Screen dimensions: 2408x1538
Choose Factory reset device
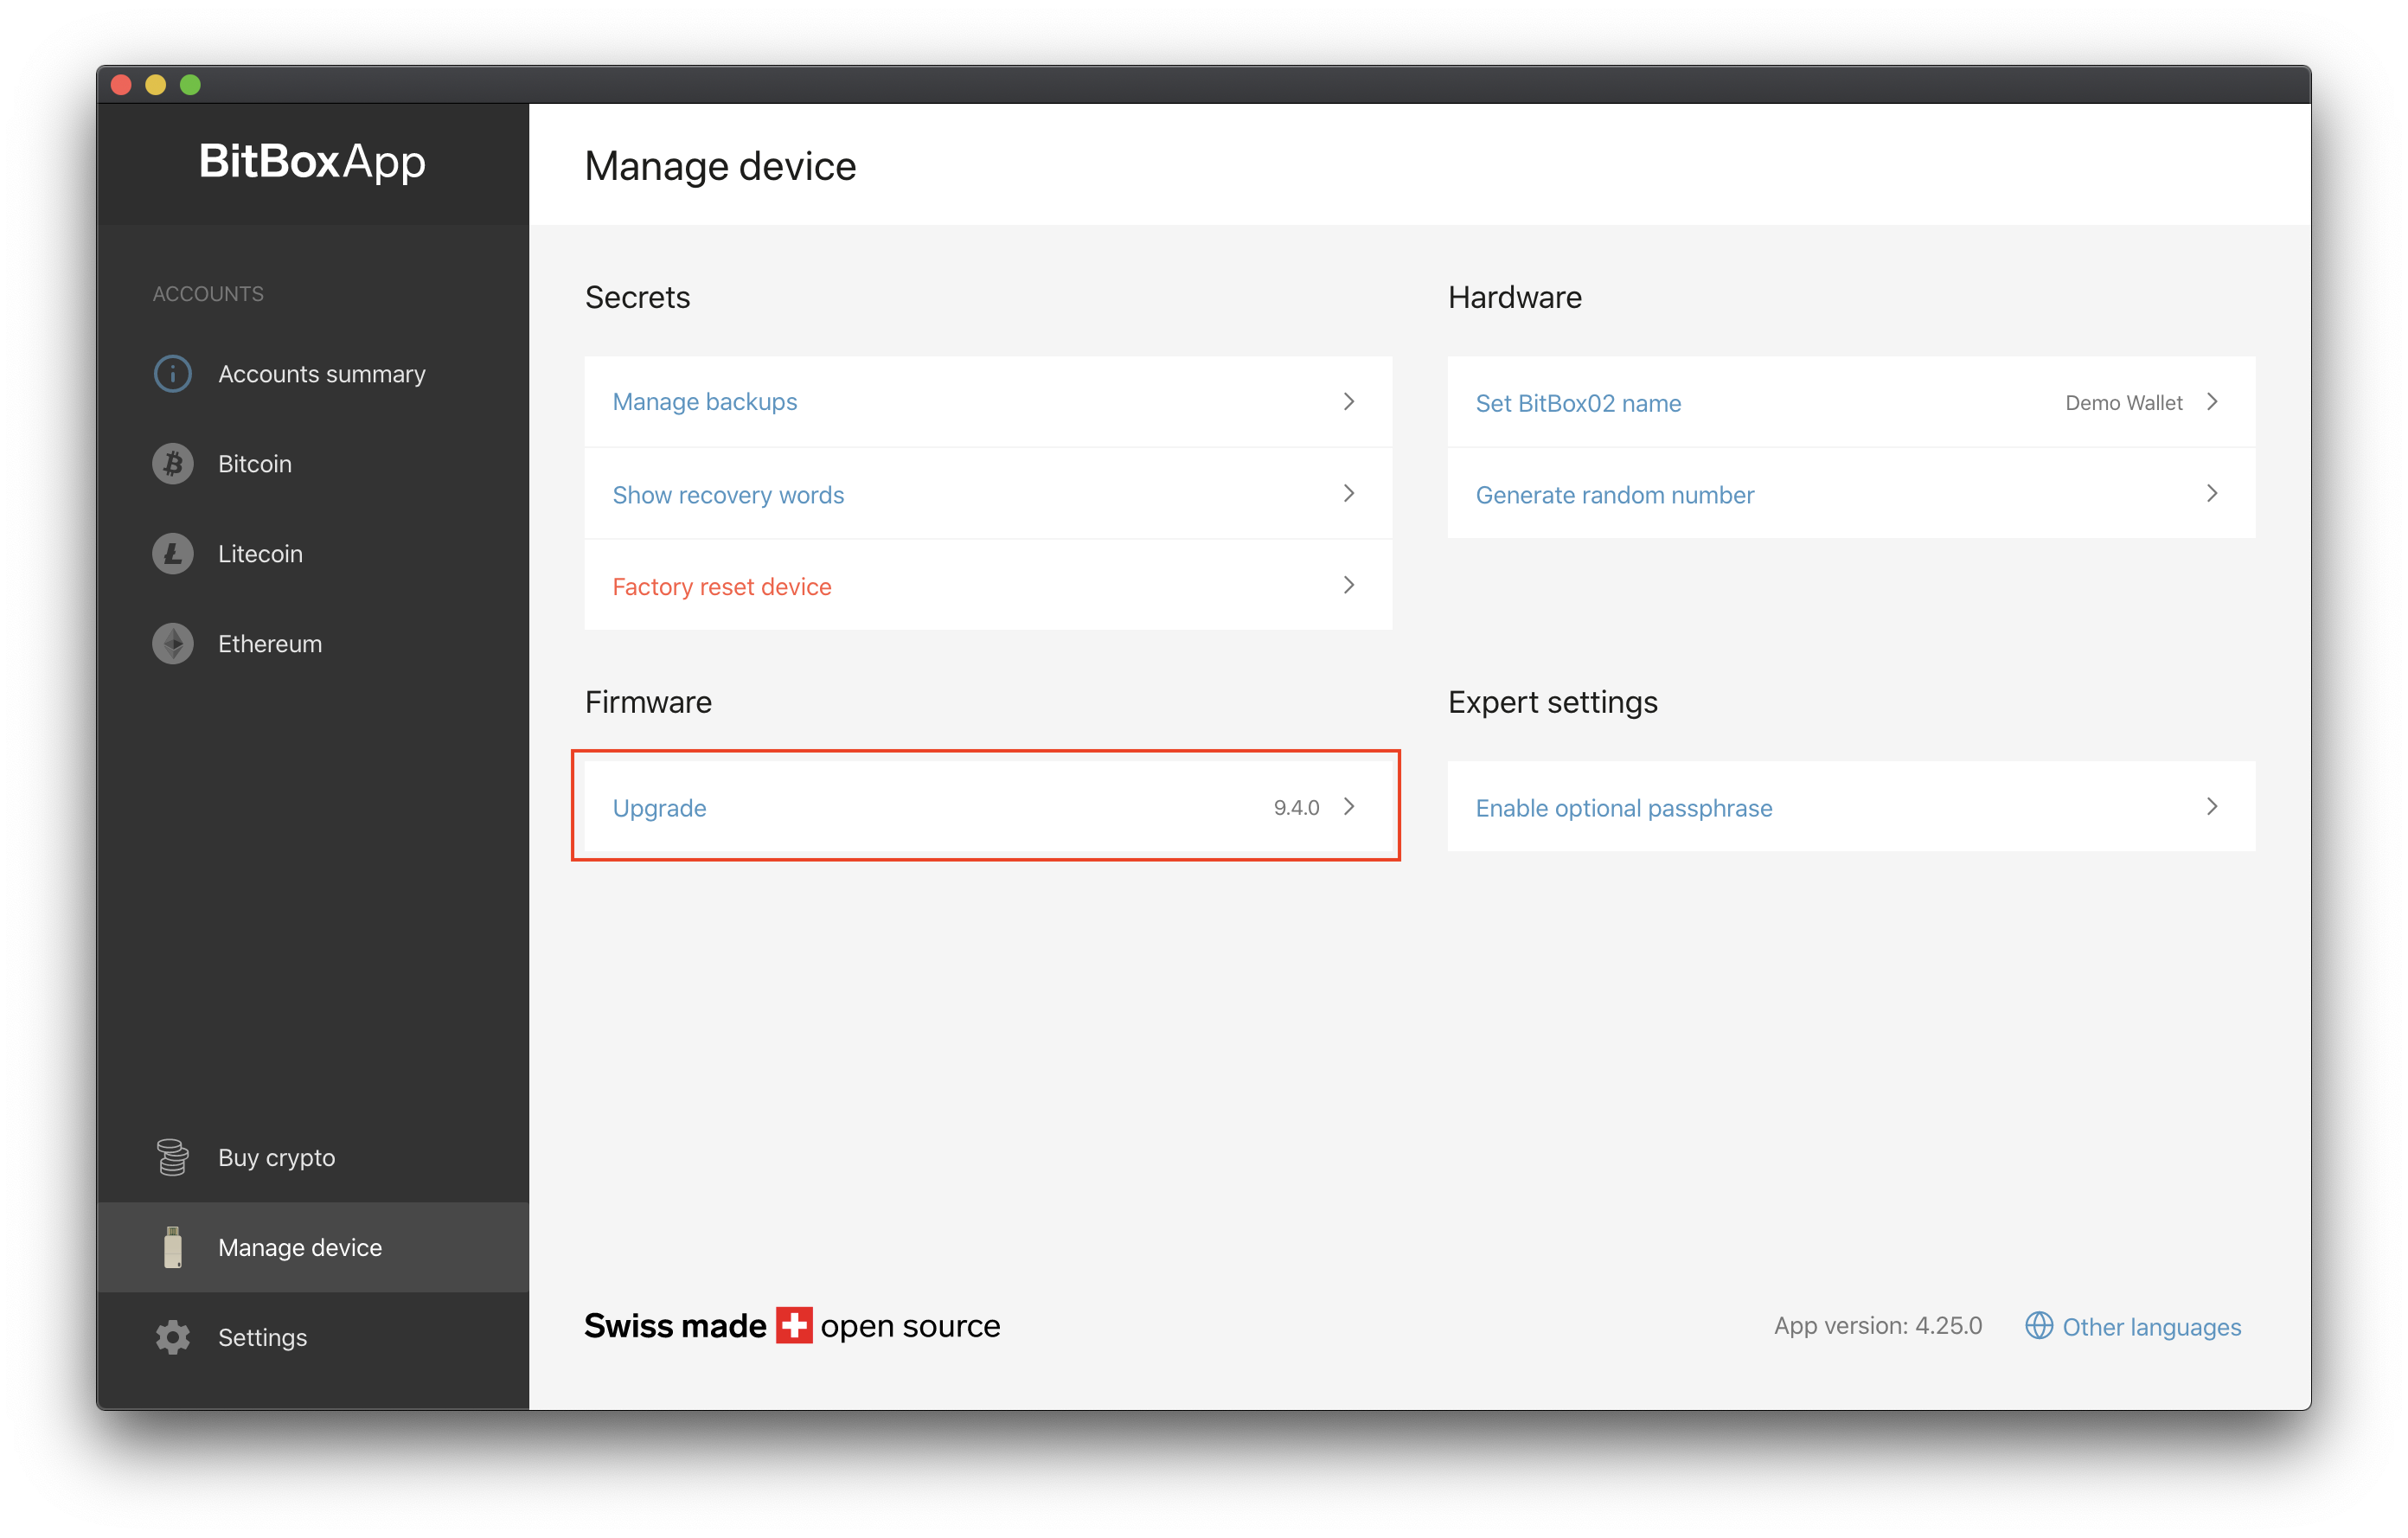[x=988, y=586]
